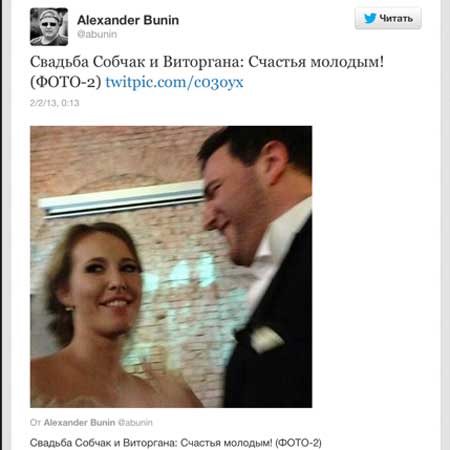Click the @abunin handle under the header name

click(97, 34)
